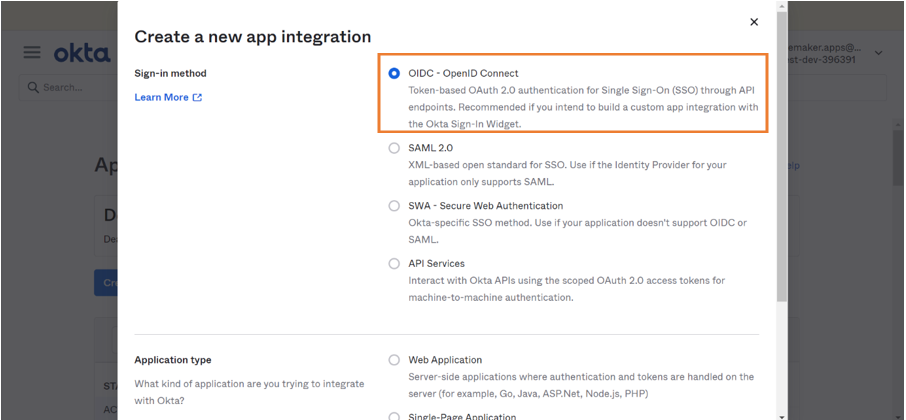Click the 'SAML 2.0' label text
Image resolution: width=906 pixels, height=420 pixels.
430,148
